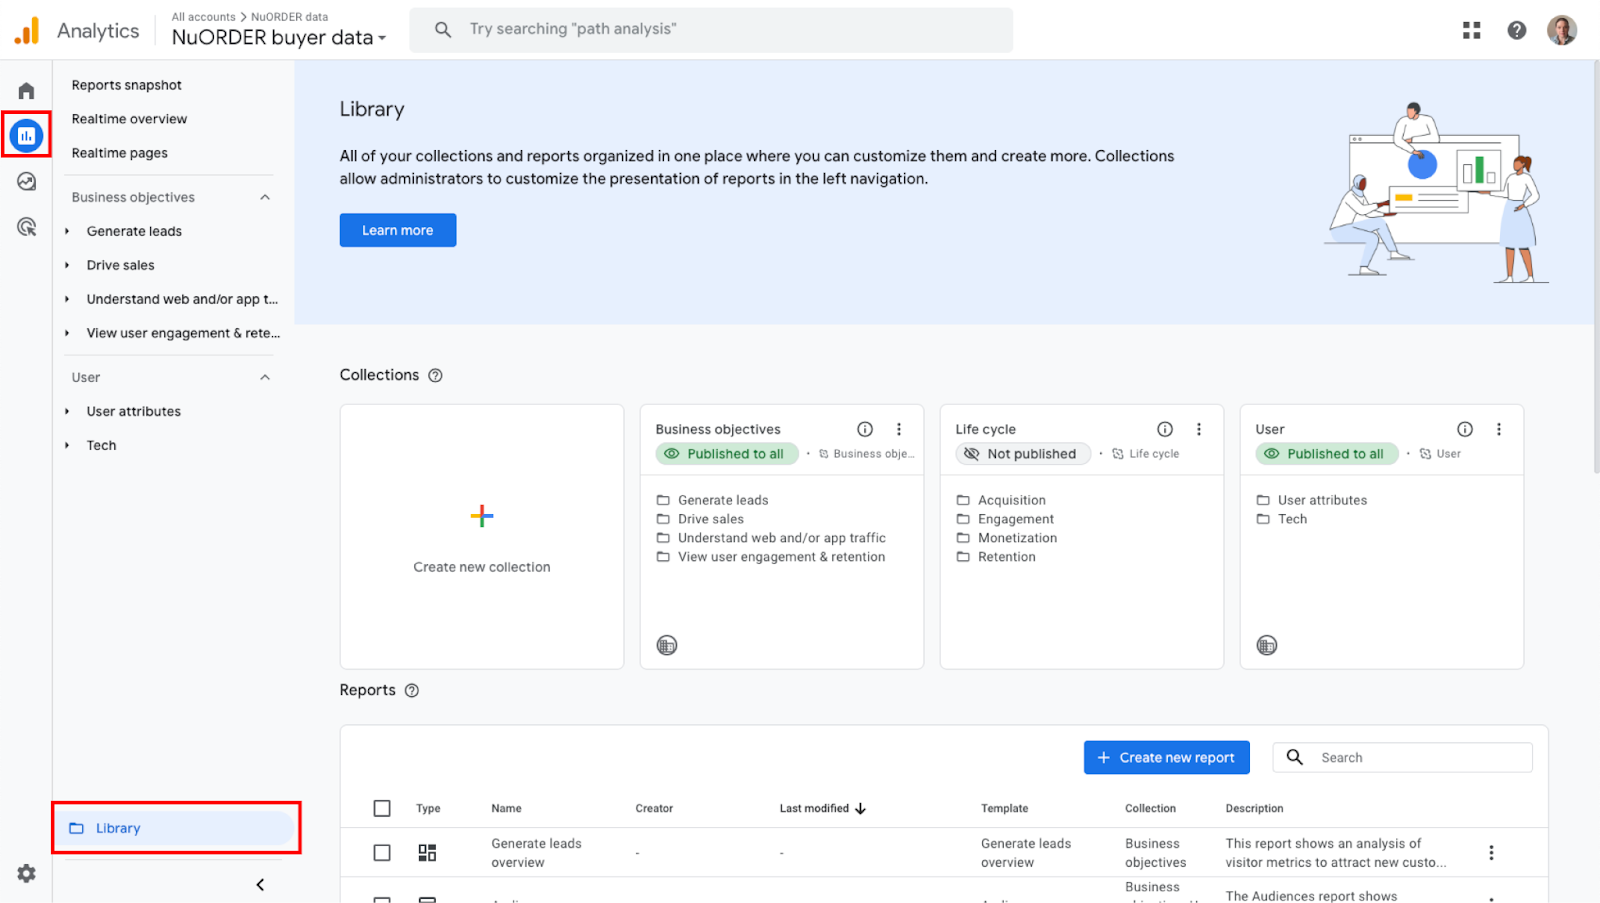Click the Learn more button
This screenshot has height=903, width=1600.
(x=398, y=230)
